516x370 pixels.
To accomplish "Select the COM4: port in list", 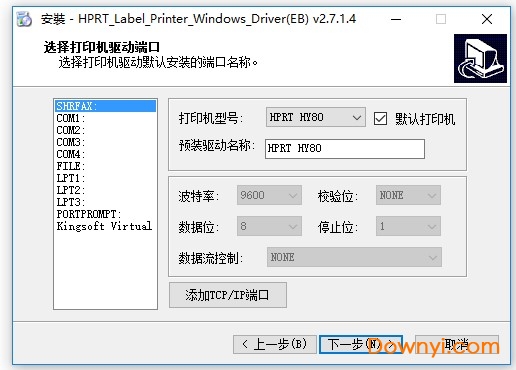I will click(x=105, y=154).
